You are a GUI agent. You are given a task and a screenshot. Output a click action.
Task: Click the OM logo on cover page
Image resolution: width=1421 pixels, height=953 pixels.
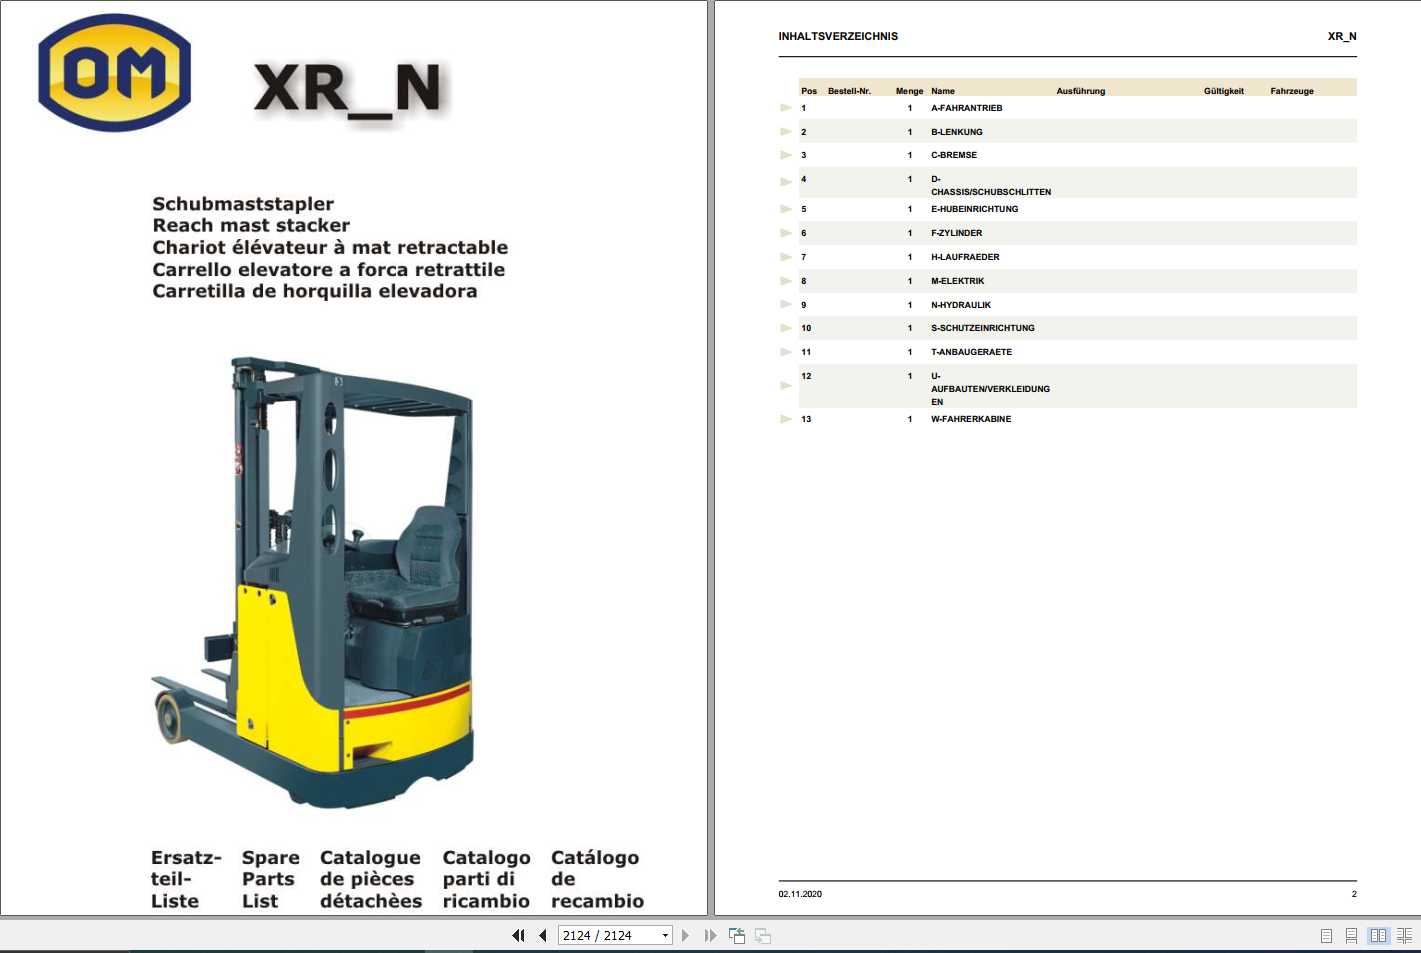114,72
